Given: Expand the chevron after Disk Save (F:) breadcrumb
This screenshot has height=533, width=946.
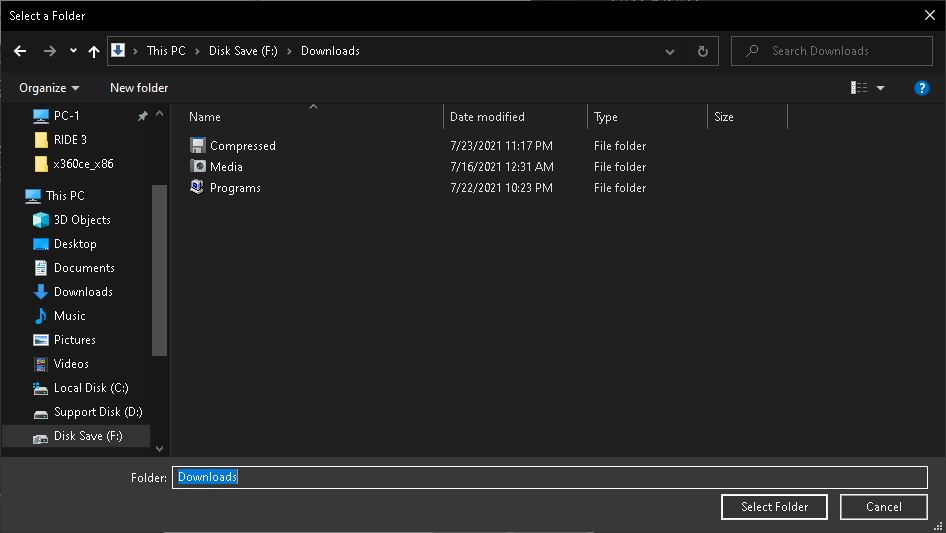Looking at the screenshot, I should pyautogui.click(x=289, y=51).
